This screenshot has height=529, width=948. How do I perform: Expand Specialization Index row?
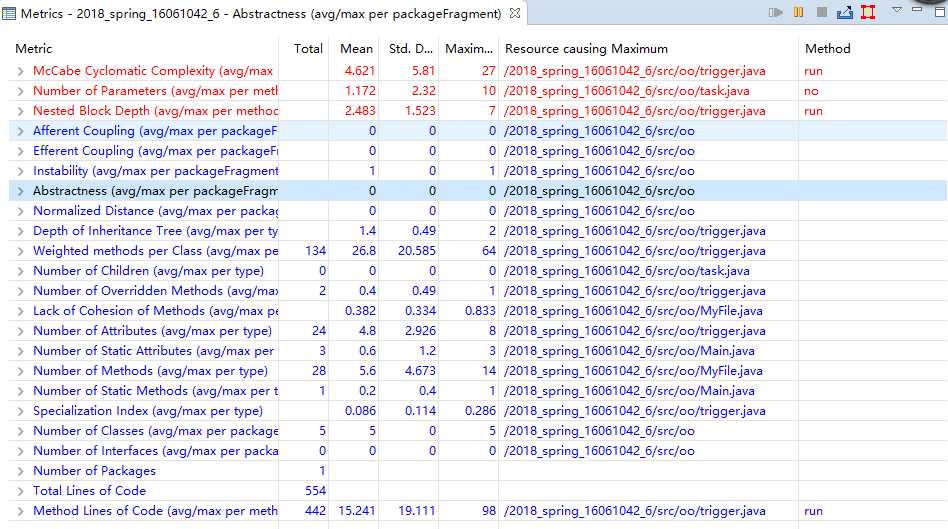tap(21, 411)
